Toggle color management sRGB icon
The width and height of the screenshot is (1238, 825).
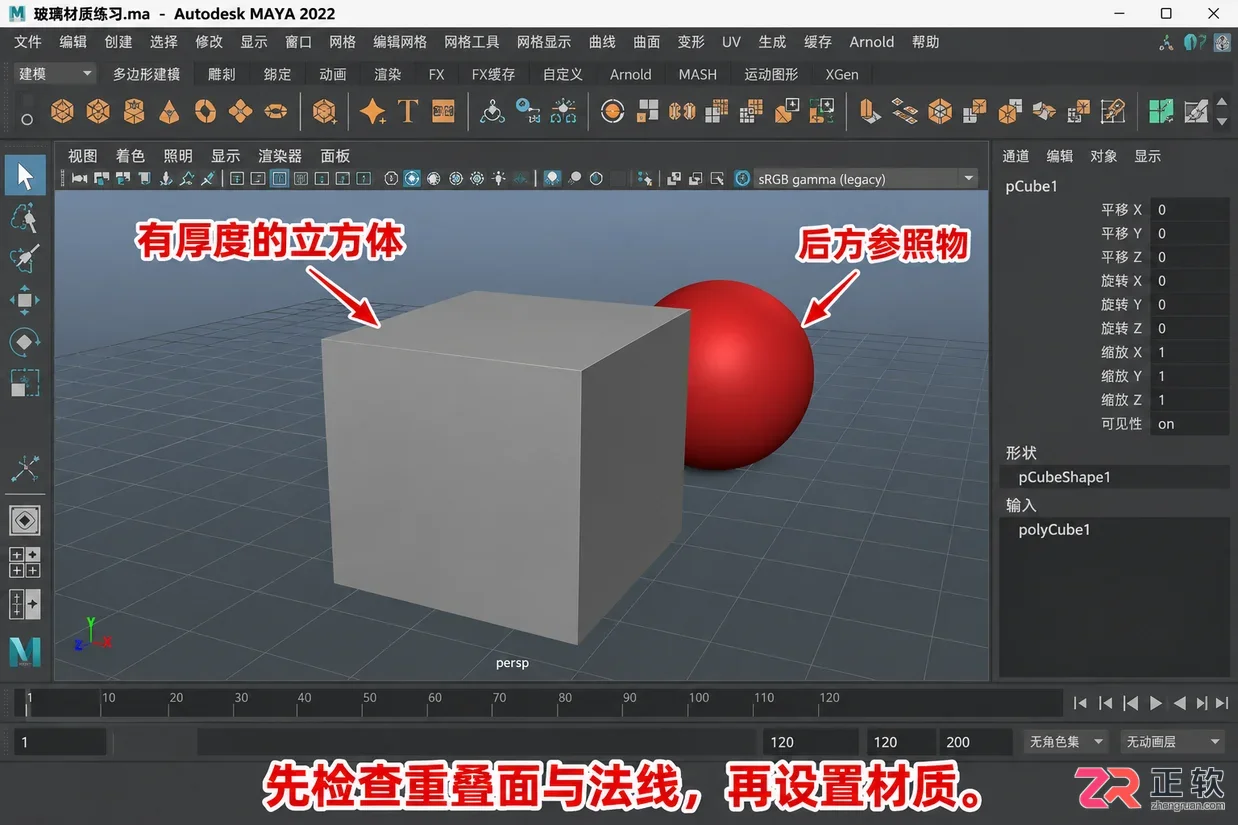point(742,179)
